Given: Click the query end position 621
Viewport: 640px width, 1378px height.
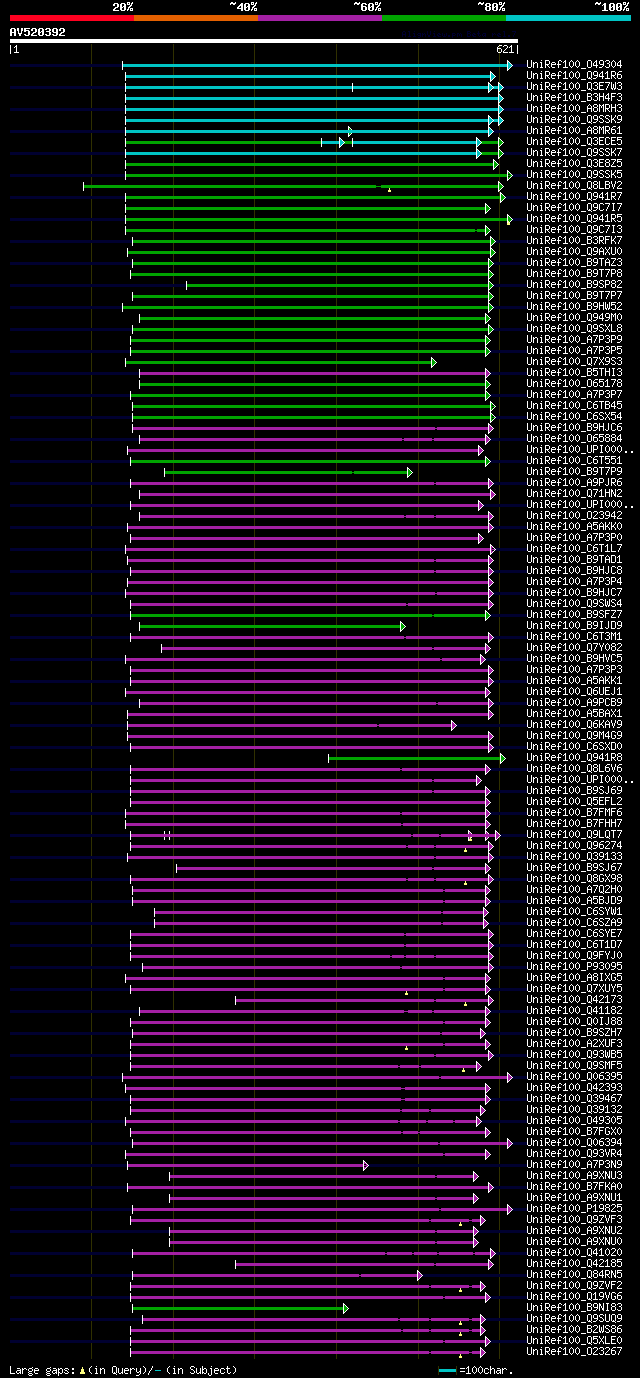Looking at the screenshot, I should (x=504, y=49).
